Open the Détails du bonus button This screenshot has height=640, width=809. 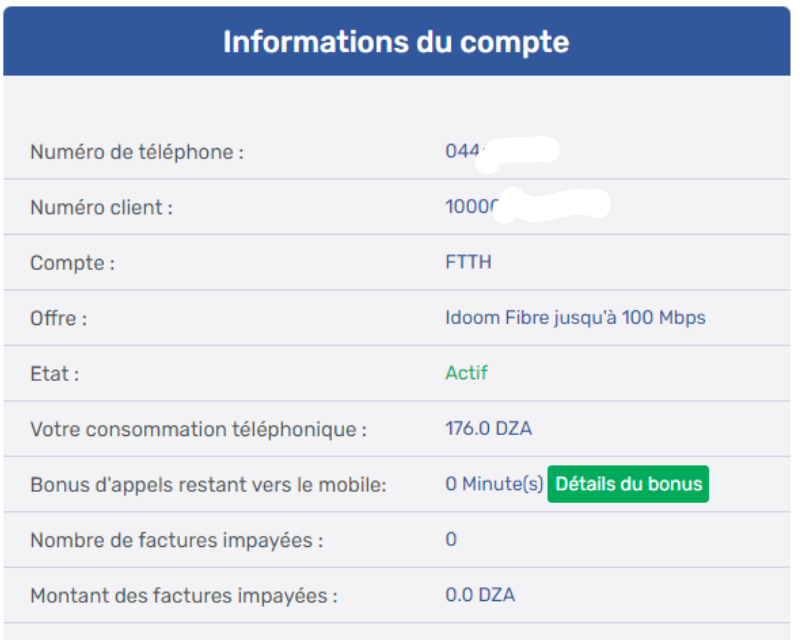[628, 484]
